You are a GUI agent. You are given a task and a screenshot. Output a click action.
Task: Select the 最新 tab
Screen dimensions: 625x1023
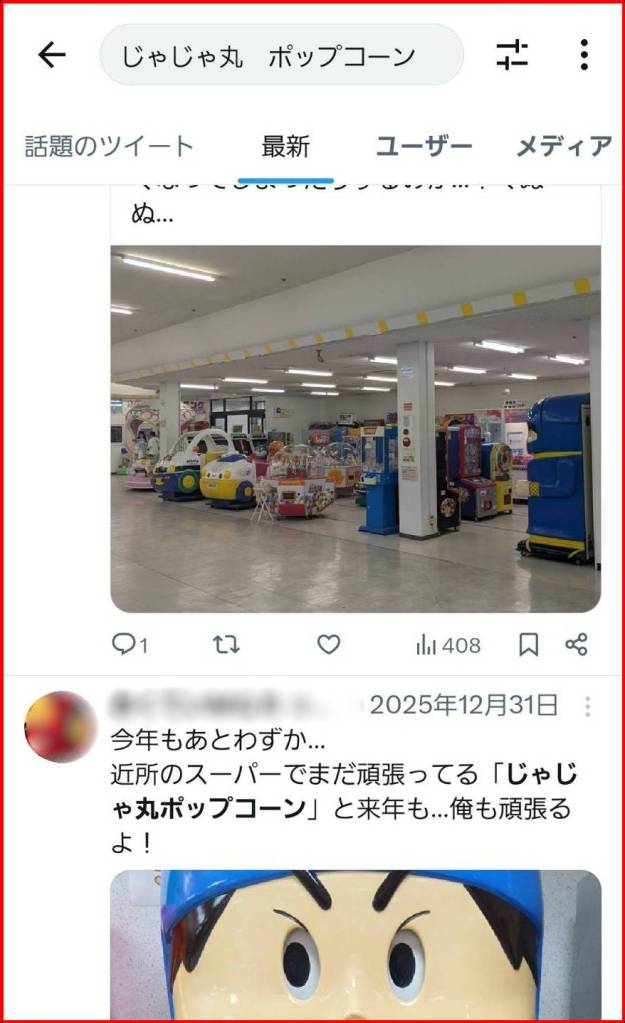click(286, 147)
